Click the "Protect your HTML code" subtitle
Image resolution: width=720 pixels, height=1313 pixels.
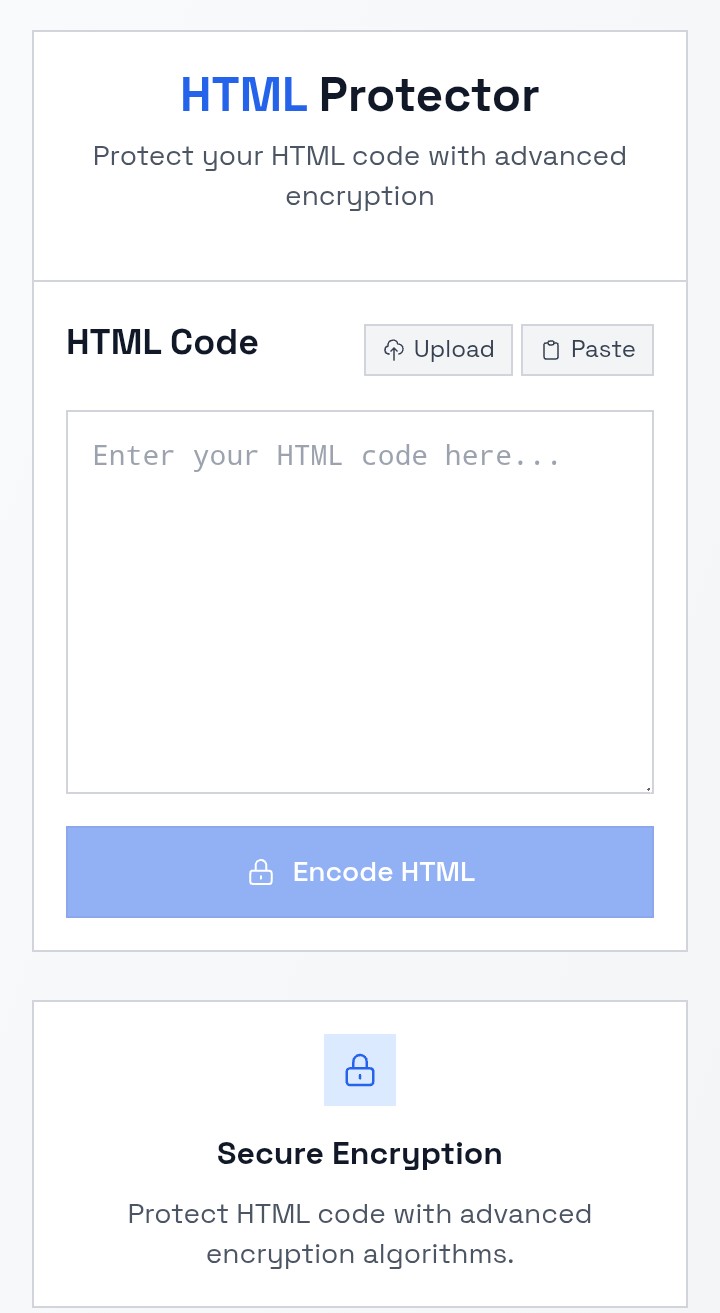click(x=360, y=157)
